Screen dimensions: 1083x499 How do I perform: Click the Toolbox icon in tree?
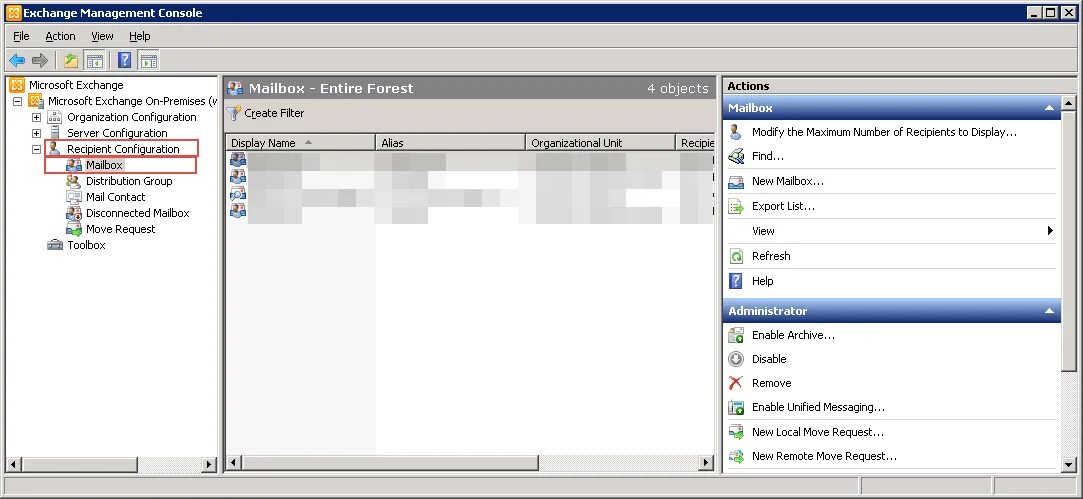(x=55, y=245)
